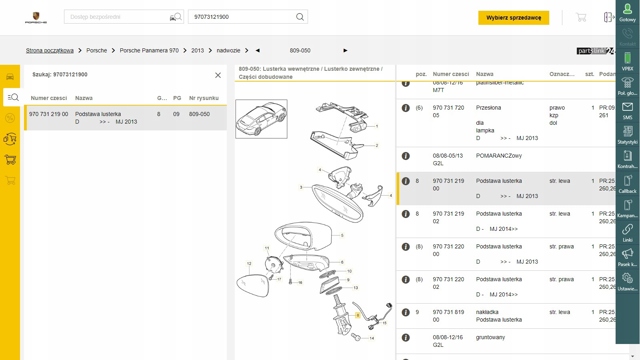Viewport: 640px width, 360px height.
Task: Click the Wybierz sprzedawcę button
Action: (x=513, y=18)
